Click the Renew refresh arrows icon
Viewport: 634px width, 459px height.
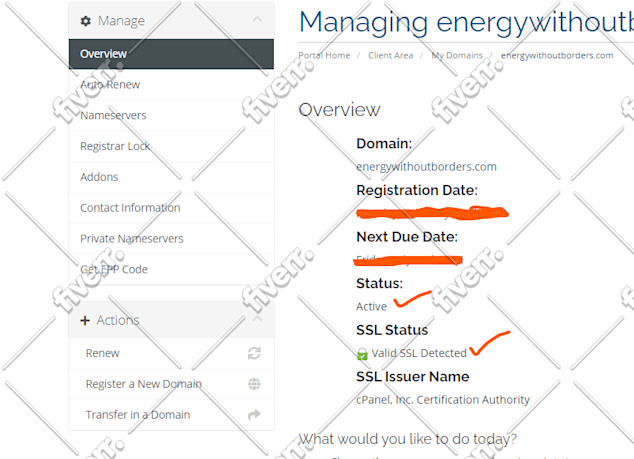(x=254, y=353)
